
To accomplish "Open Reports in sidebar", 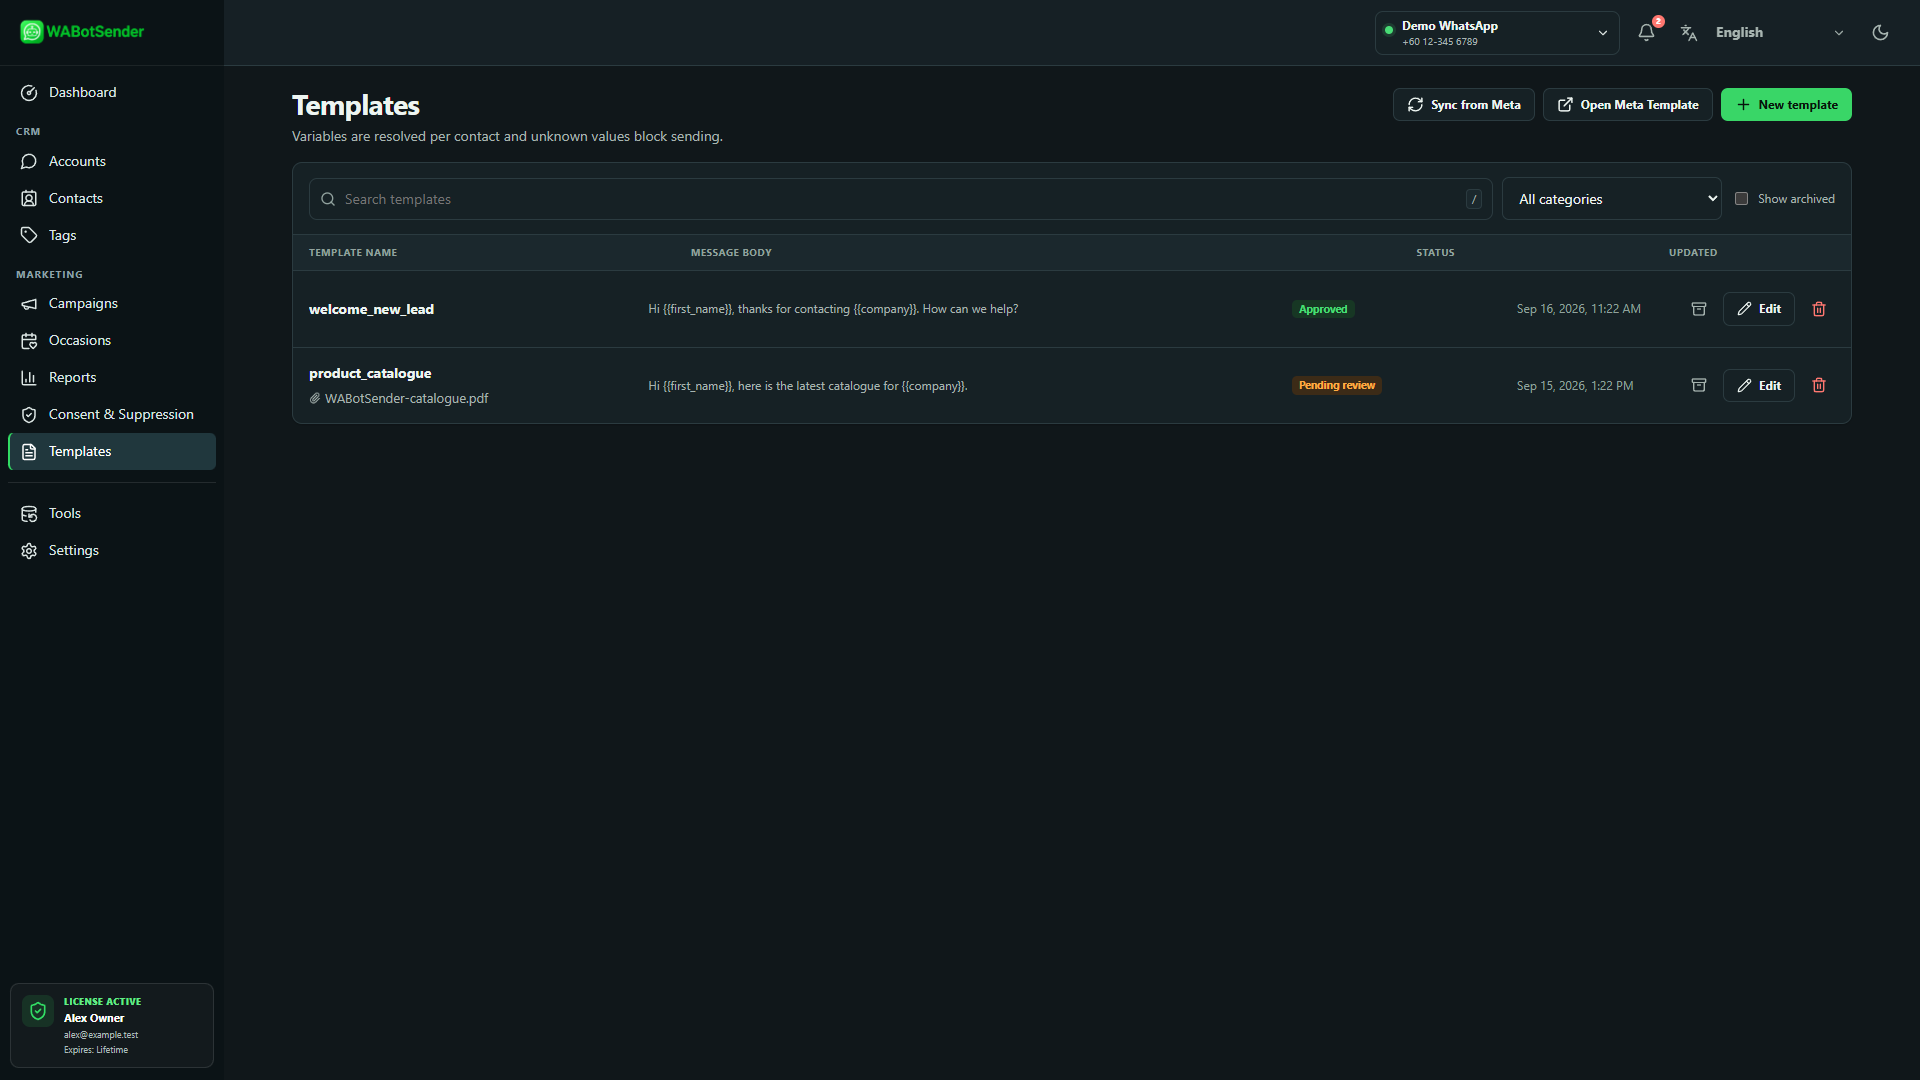I will 112,377.
